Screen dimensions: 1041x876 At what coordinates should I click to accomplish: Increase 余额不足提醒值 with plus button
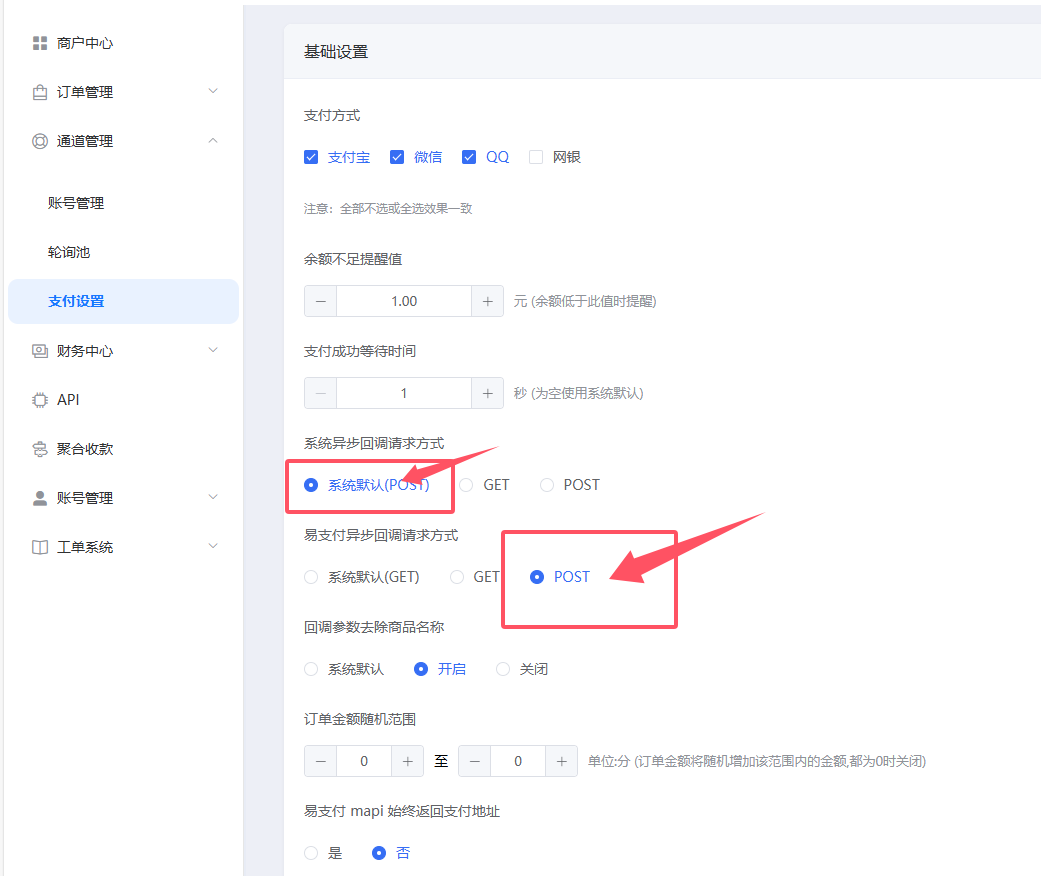487,300
